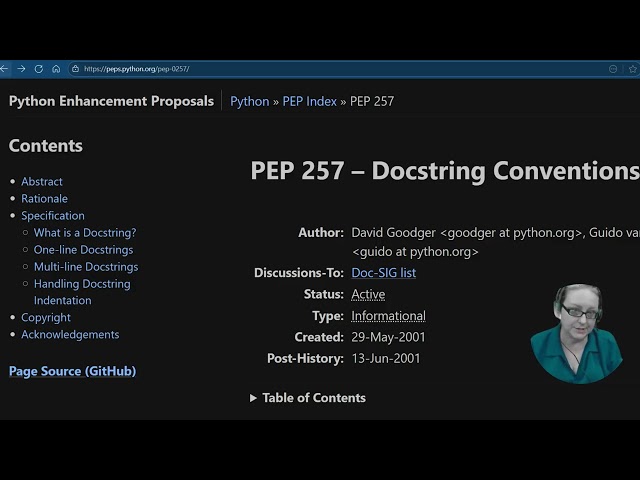Go back with the browser back arrow
The height and width of the screenshot is (480, 640).
(x=4, y=69)
